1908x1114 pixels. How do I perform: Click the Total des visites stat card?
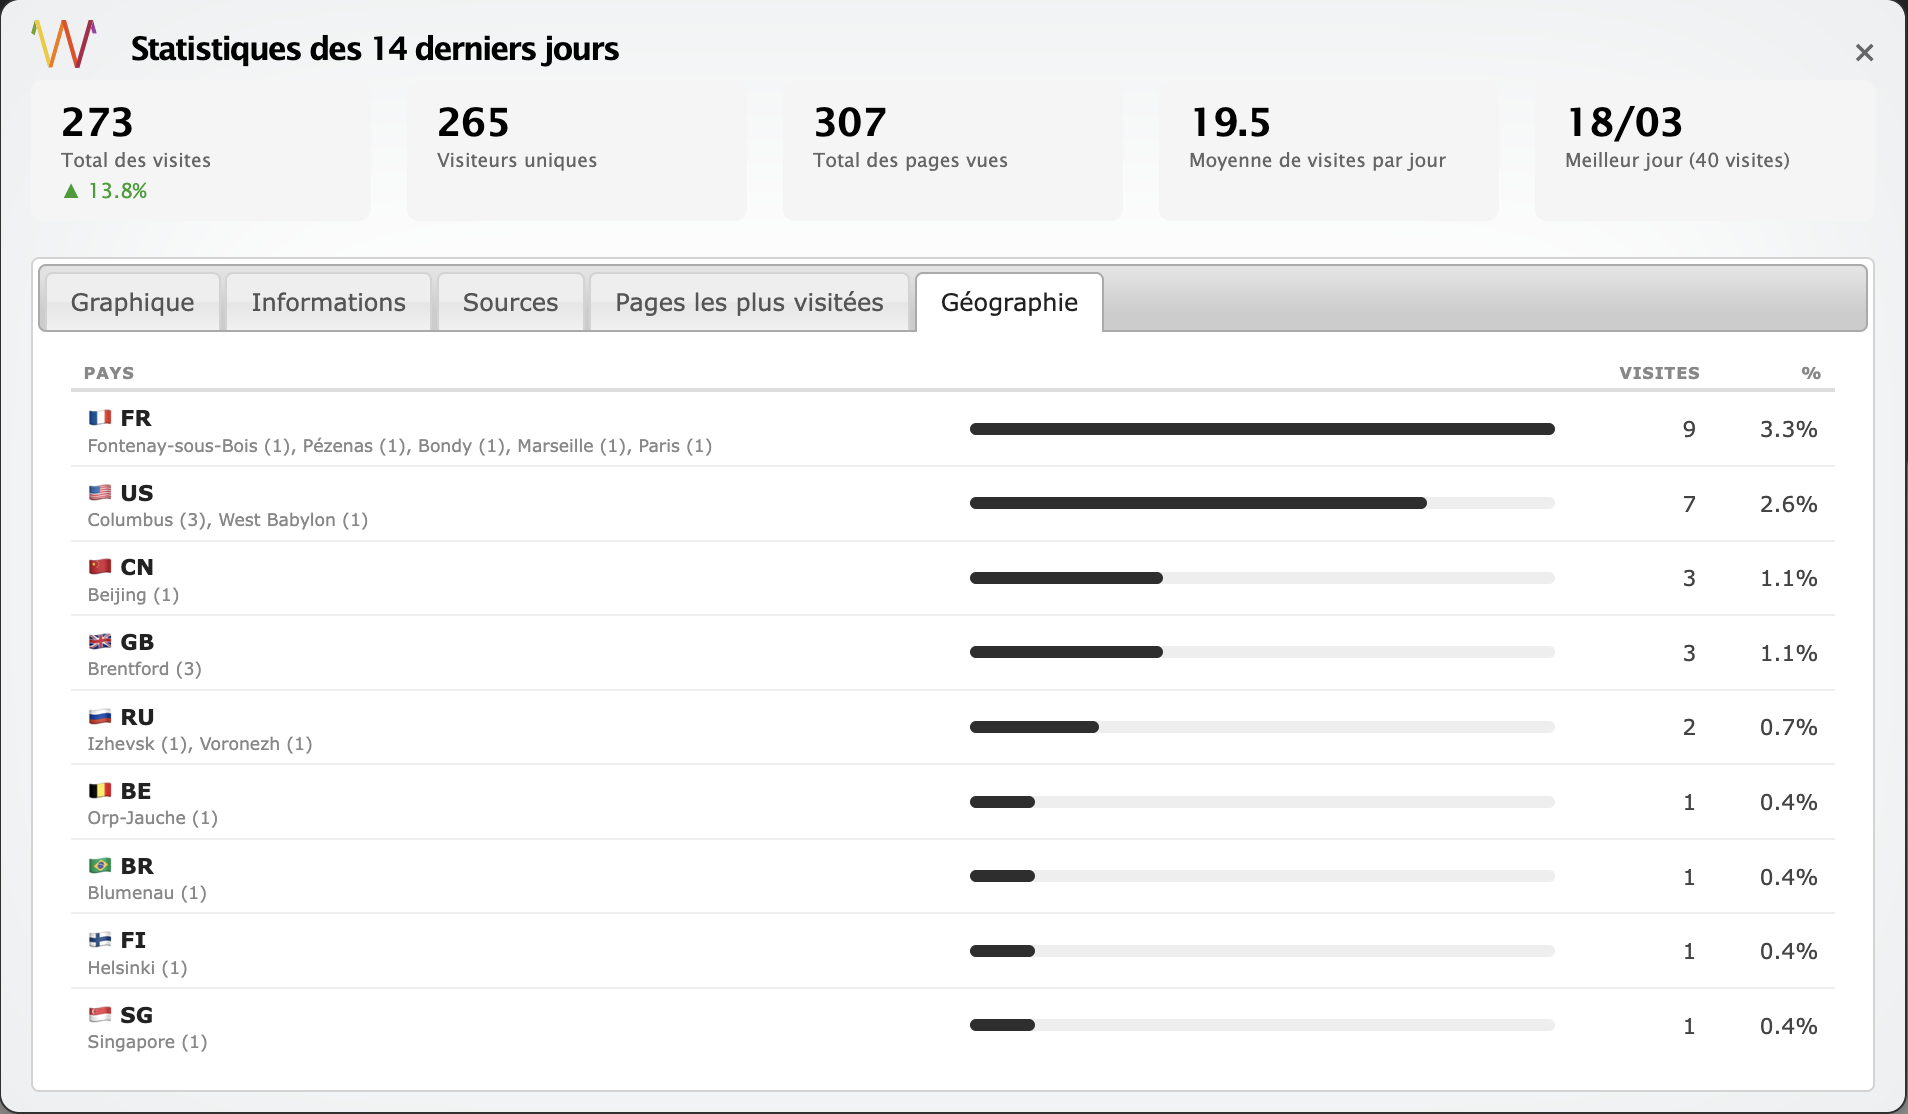point(201,152)
